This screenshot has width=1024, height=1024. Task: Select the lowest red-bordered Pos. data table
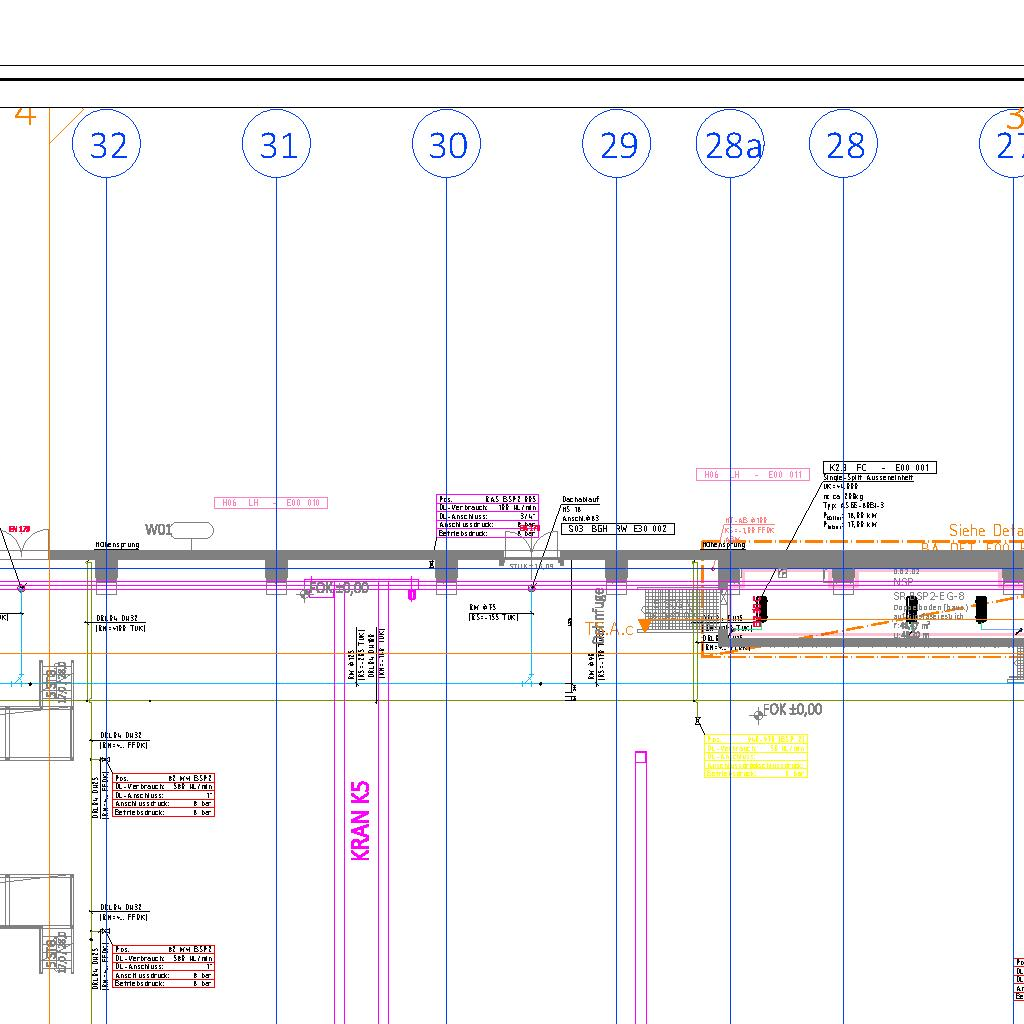163,966
